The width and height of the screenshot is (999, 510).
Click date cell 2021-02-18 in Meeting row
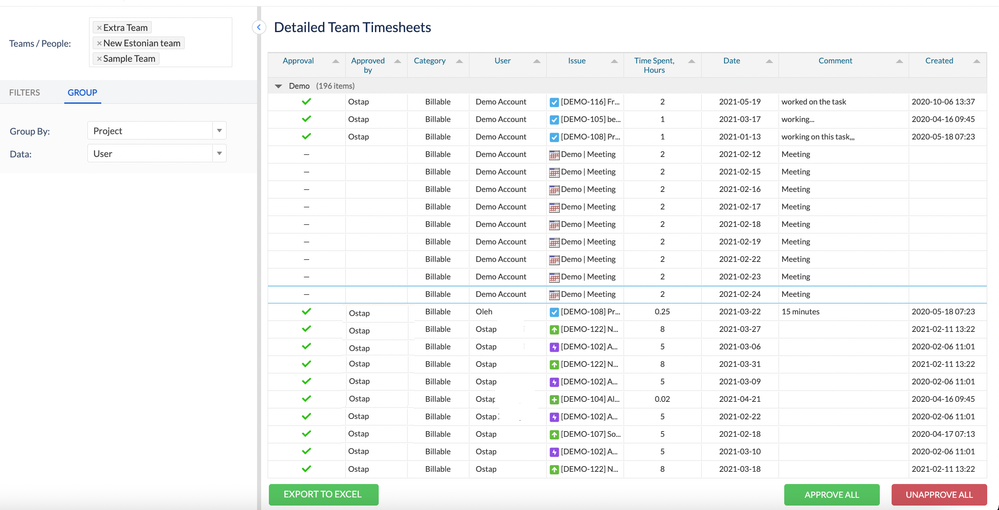click(740, 224)
